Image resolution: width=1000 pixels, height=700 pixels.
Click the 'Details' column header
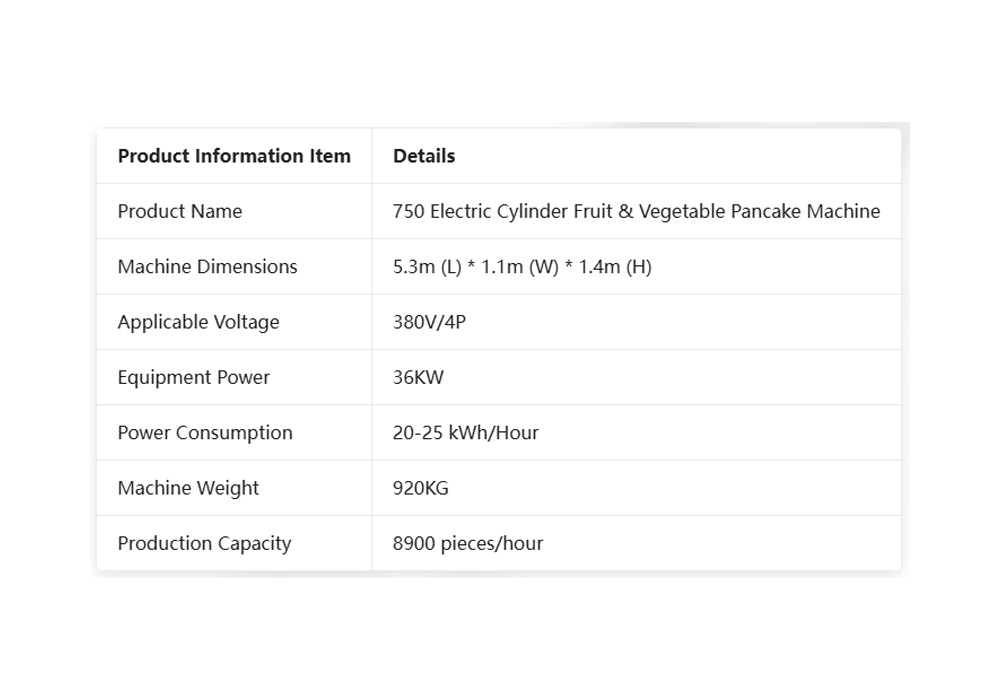click(424, 156)
